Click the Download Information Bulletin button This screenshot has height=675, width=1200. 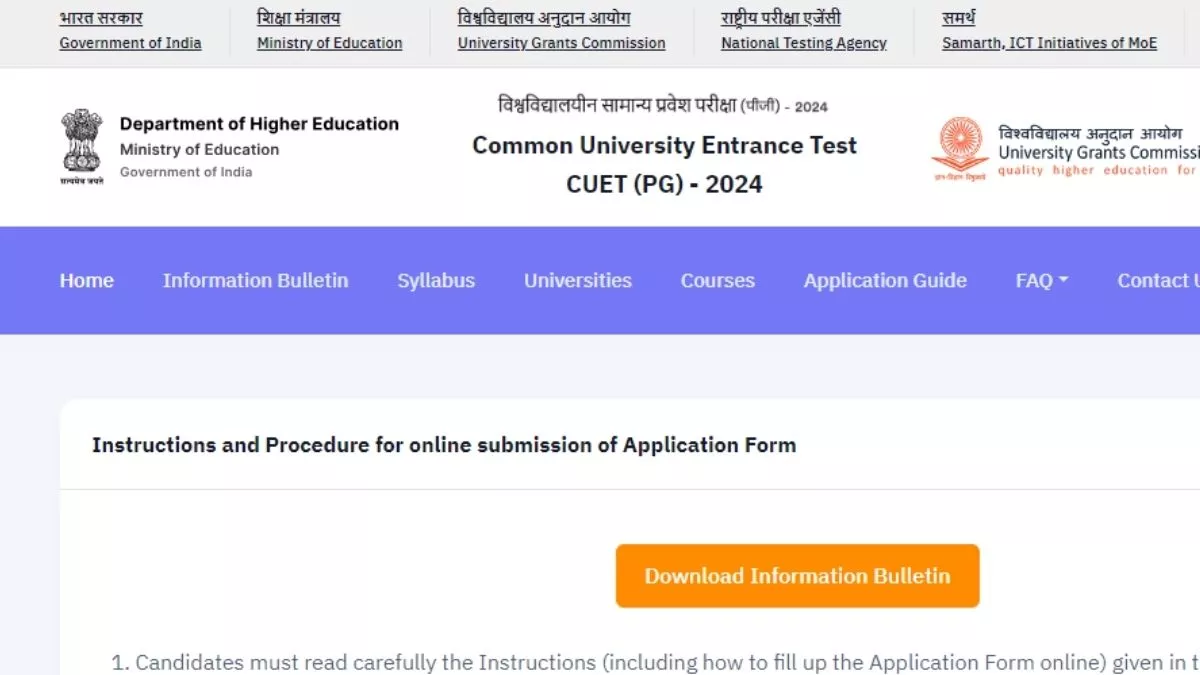pos(797,576)
